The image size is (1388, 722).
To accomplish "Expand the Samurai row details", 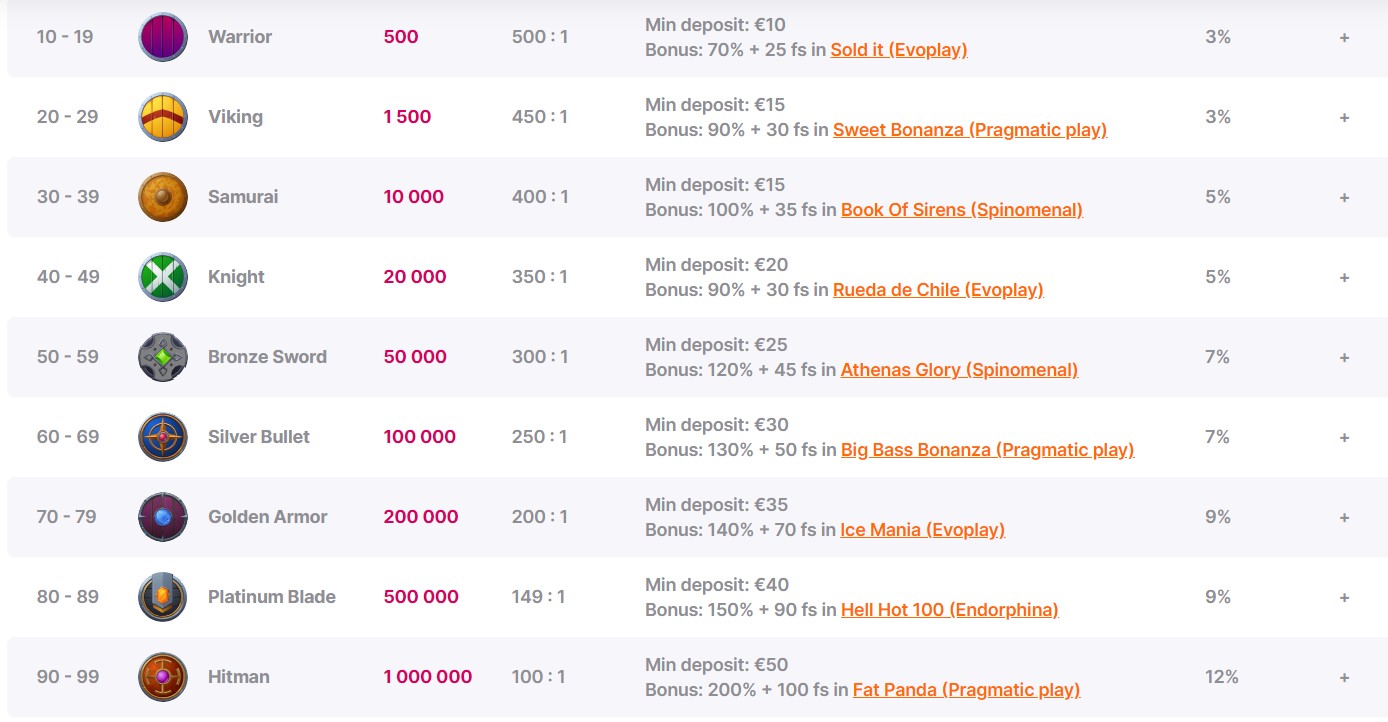I will (x=1344, y=197).
